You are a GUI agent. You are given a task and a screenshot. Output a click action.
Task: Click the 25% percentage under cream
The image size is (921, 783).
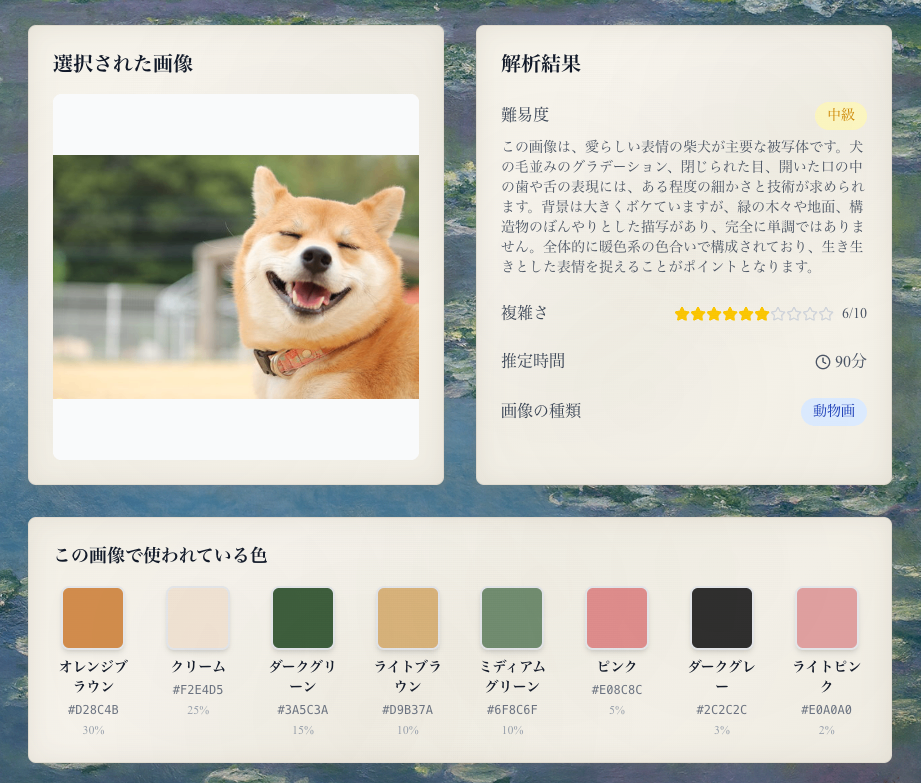[x=198, y=710]
